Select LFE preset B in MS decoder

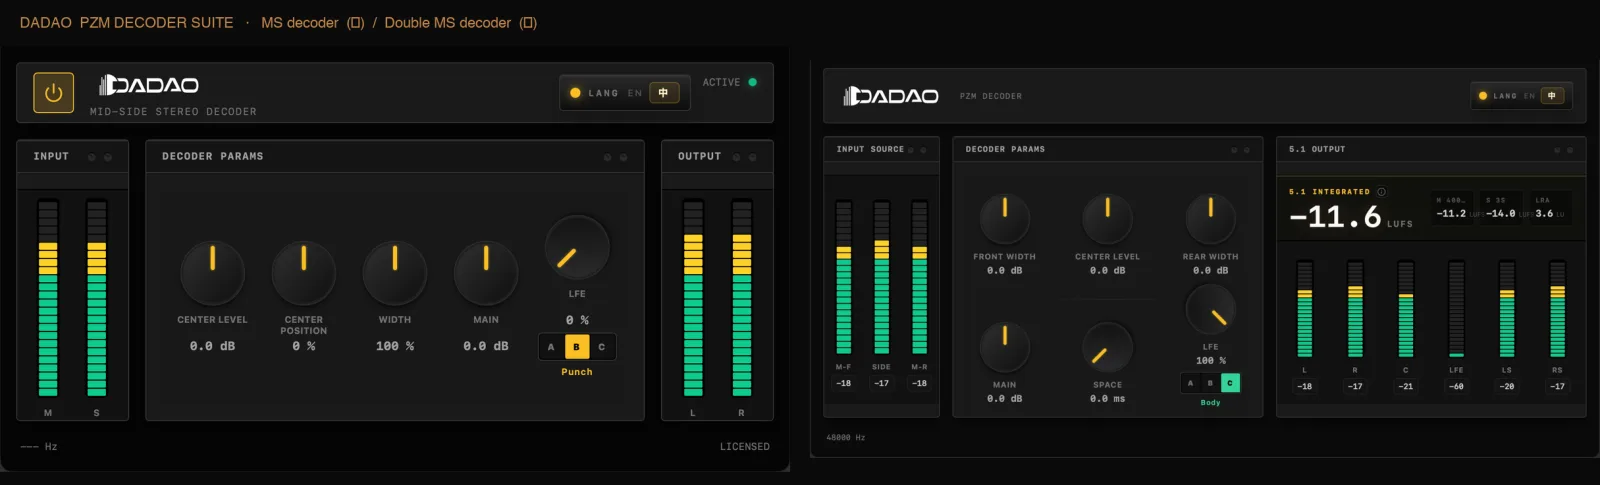pyautogui.click(x=577, y=347)
